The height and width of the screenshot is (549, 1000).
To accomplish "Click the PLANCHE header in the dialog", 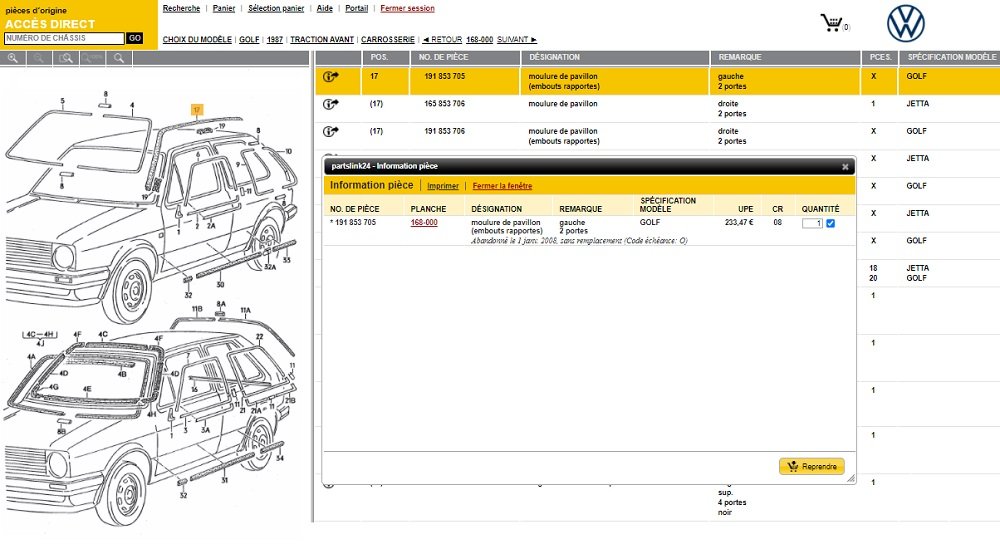I will pyautogui.click(x=429, y=209).
